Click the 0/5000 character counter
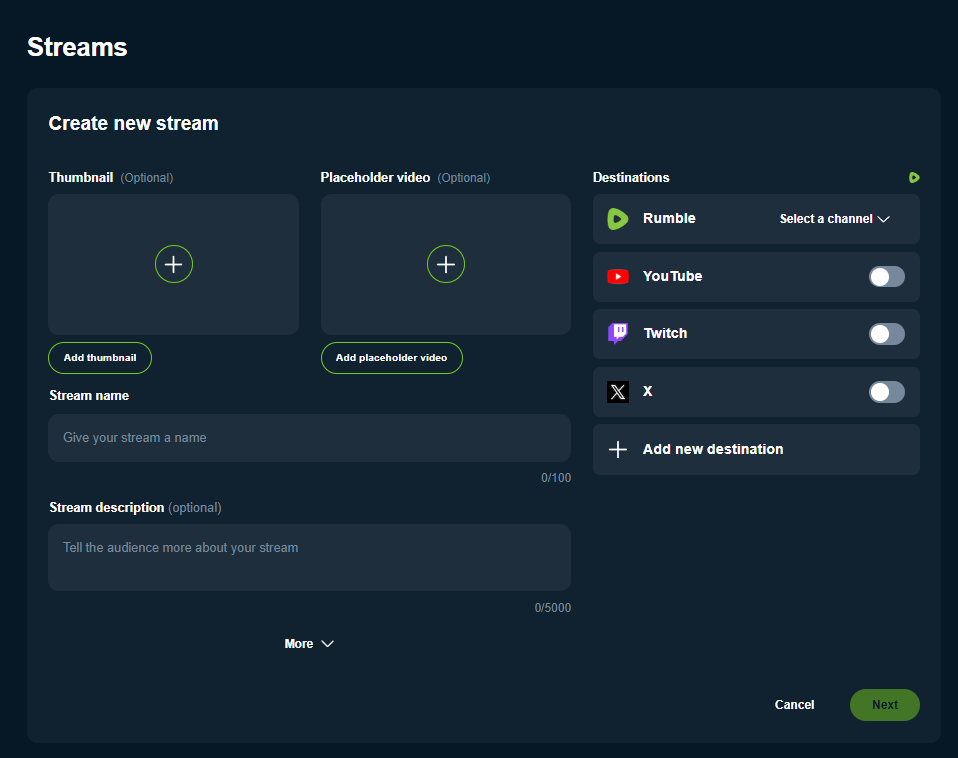Viewport: 958px width, 758px height. point(553,608)
